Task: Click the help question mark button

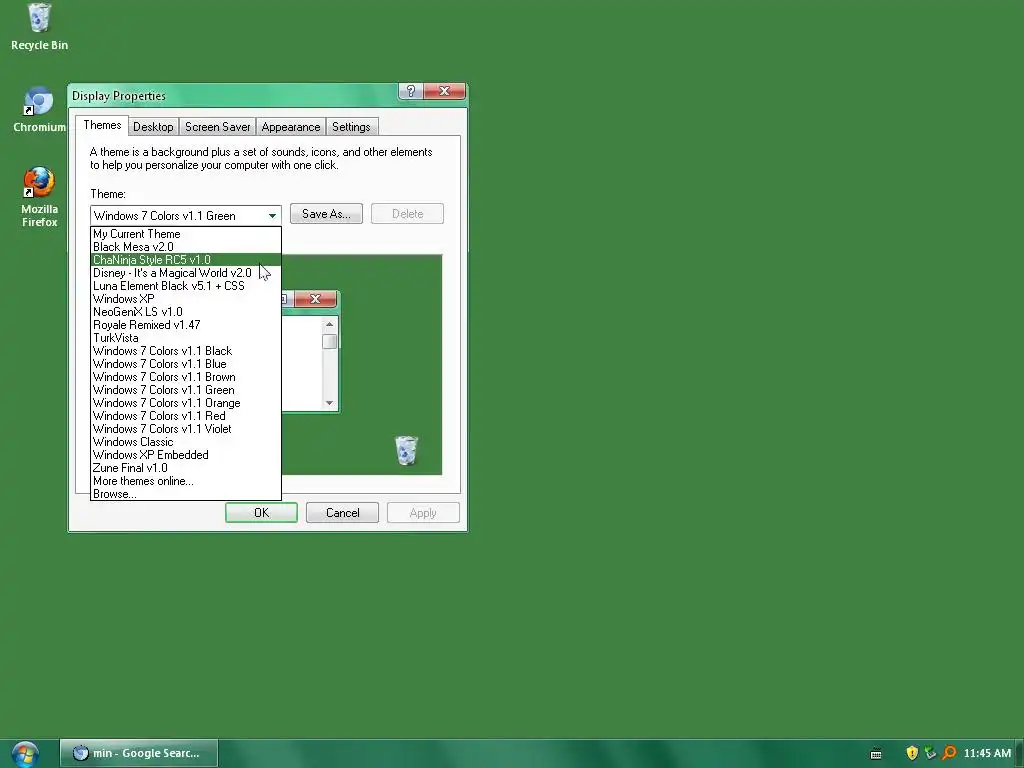Action: pyautogui.click(x=411, y=91)
